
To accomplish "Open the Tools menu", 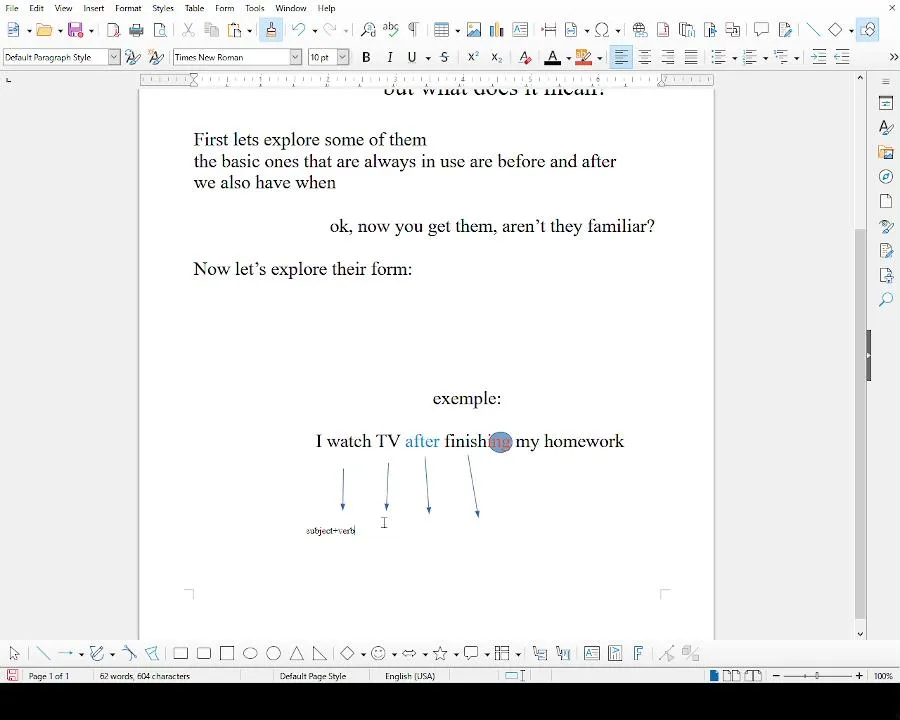I will [254, 9].
